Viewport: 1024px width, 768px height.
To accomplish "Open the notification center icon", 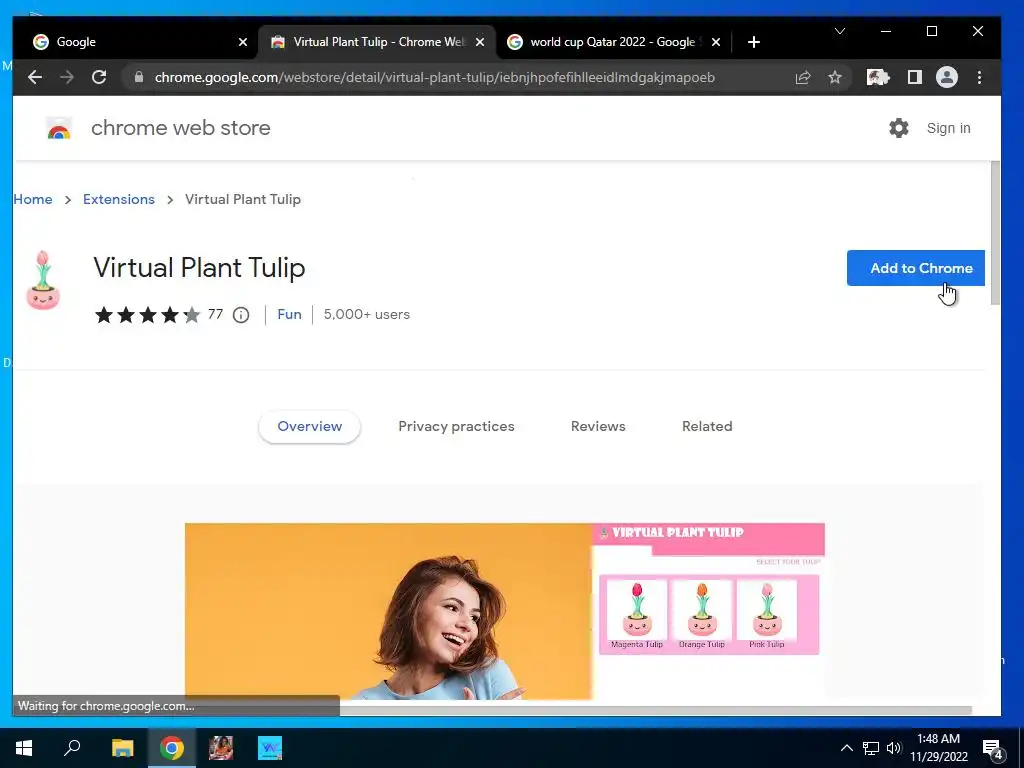I will pos(993,750).
